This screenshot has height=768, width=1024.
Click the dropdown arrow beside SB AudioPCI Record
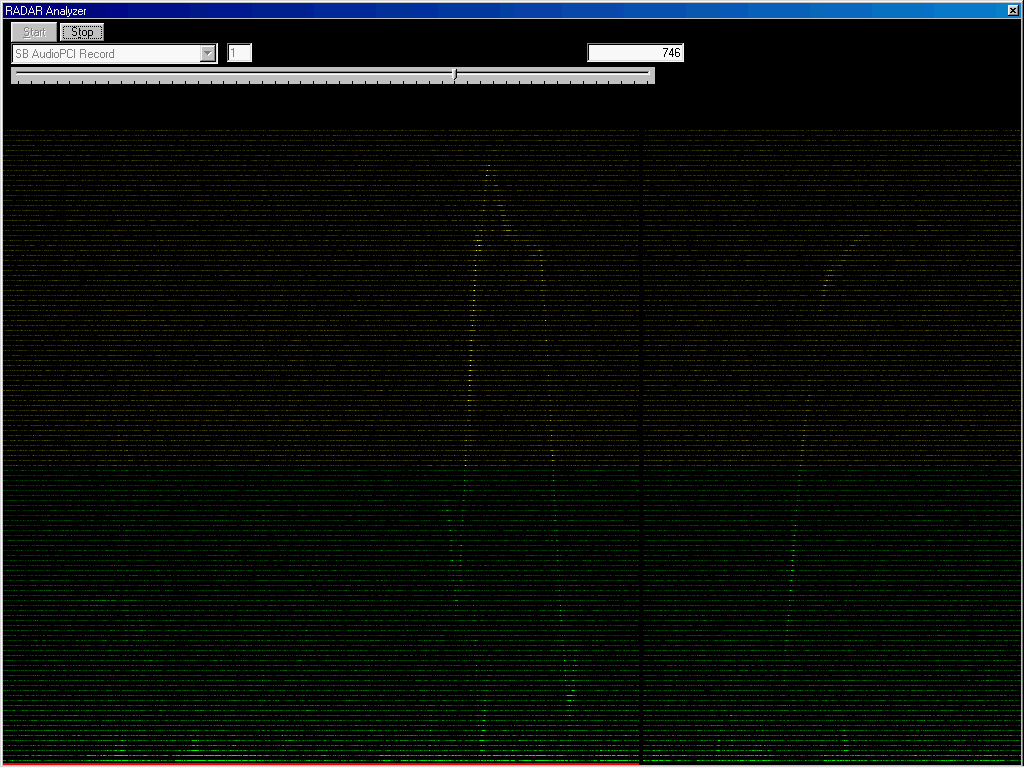(x=208, y=54)
